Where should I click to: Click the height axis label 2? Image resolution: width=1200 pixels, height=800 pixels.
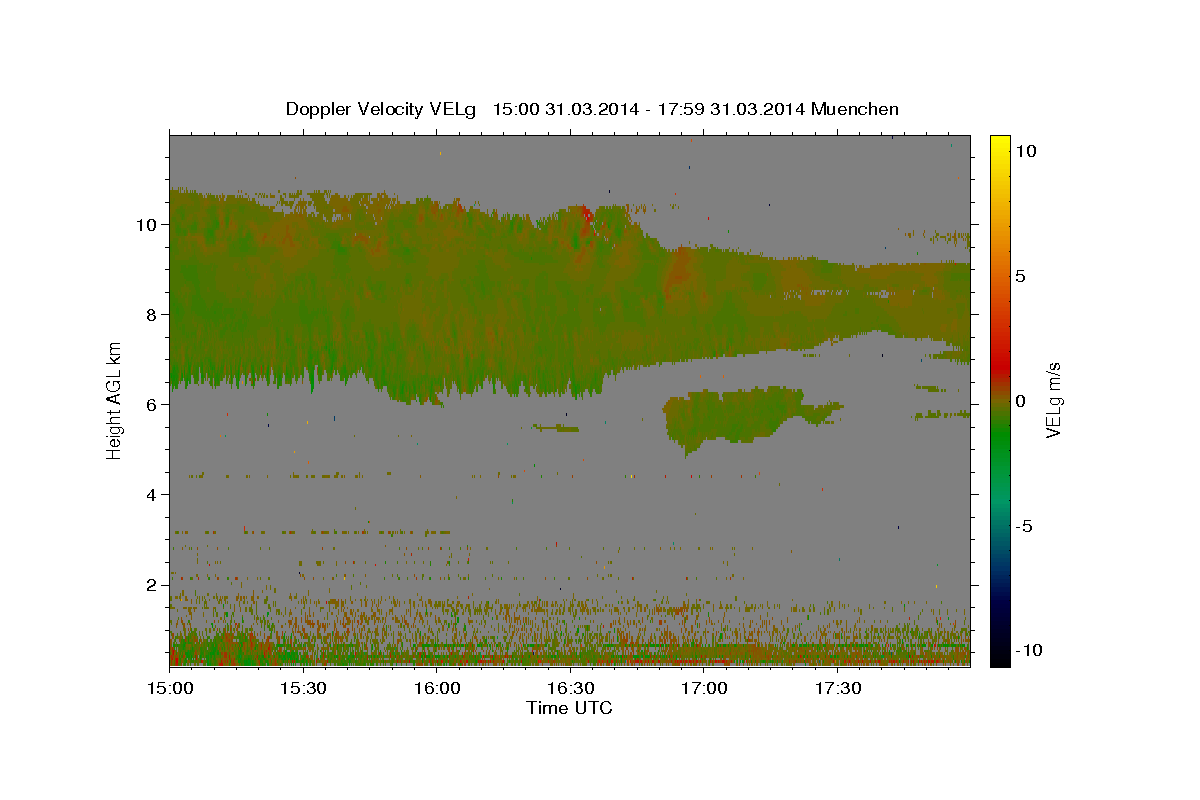click(x=153, y=584)
